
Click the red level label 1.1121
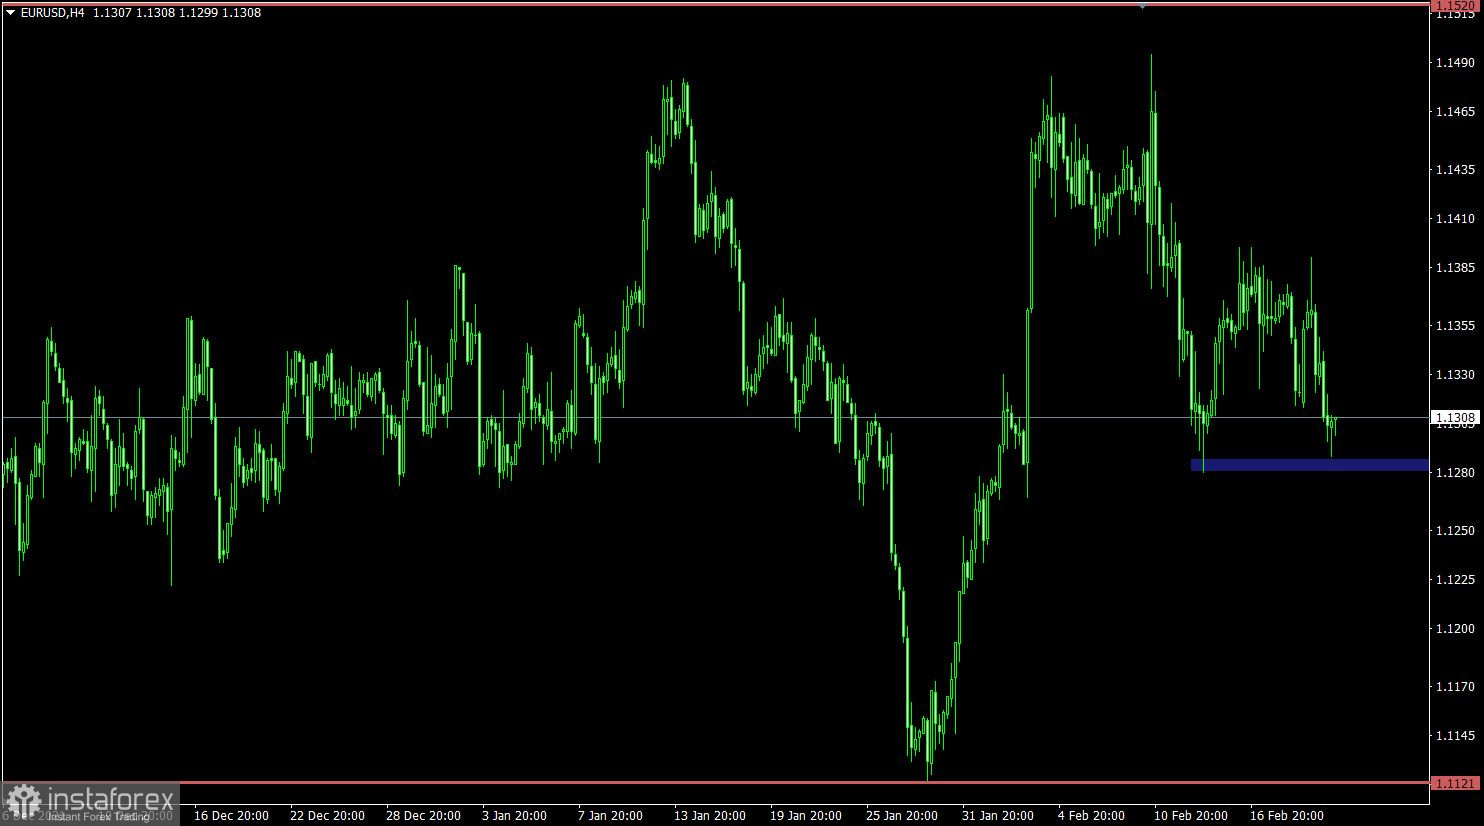[x=1455, y=783]
